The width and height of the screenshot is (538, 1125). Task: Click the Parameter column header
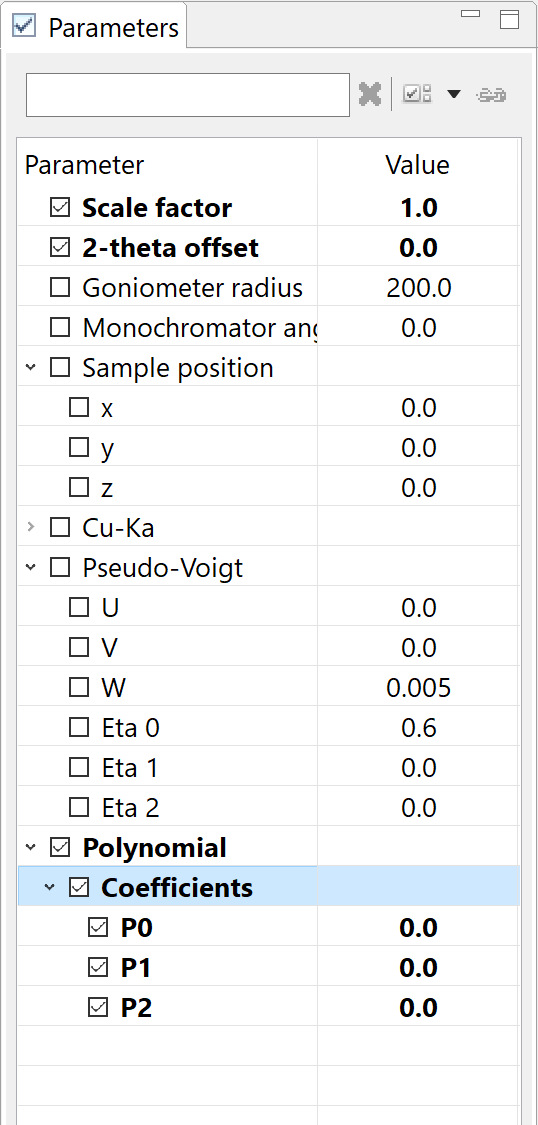[x=85, y=165]
